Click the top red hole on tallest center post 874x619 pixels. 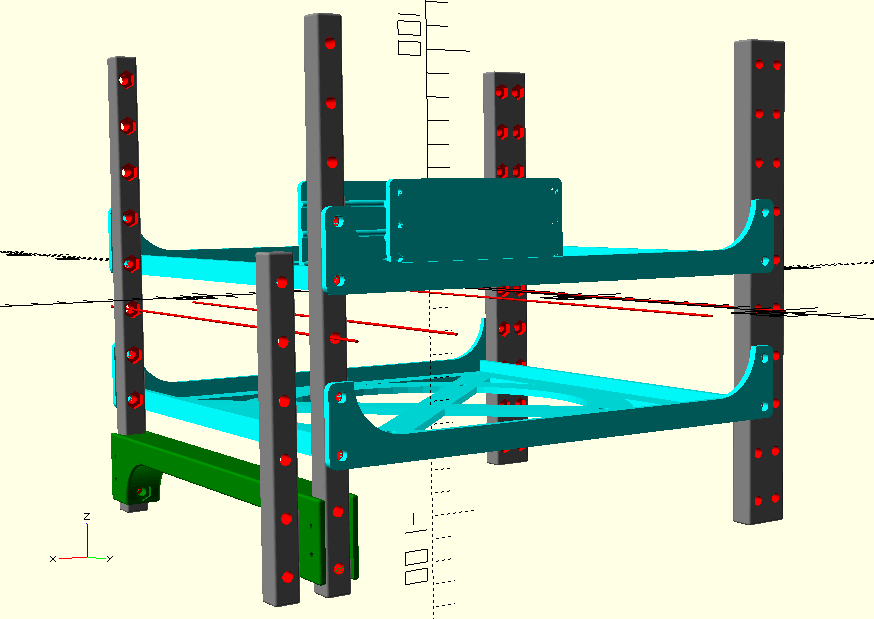click(x=329, y=45)
